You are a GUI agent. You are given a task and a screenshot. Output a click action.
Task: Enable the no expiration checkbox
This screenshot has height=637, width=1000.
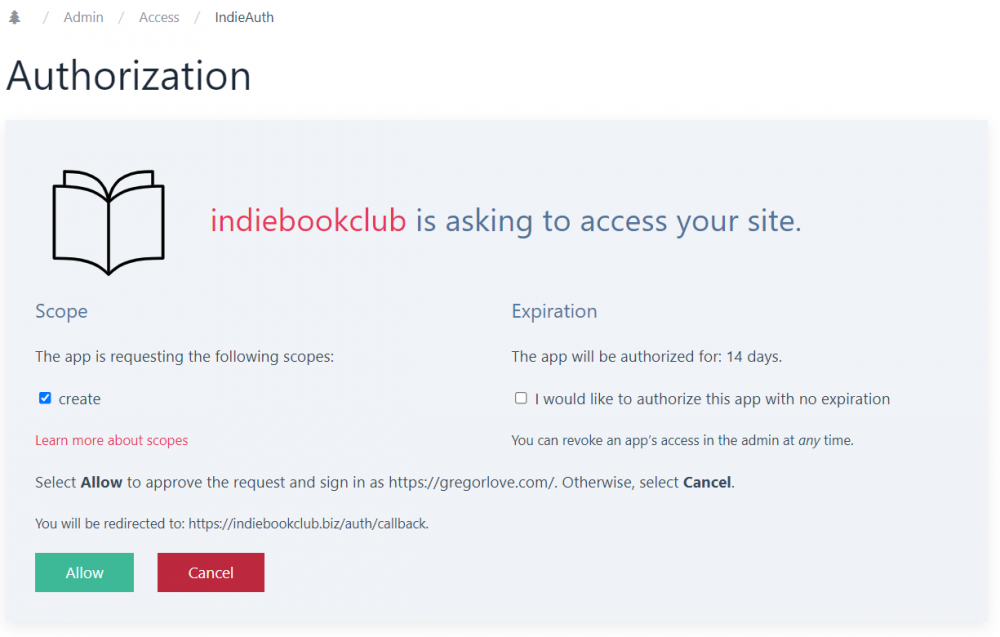coord(521,399)
